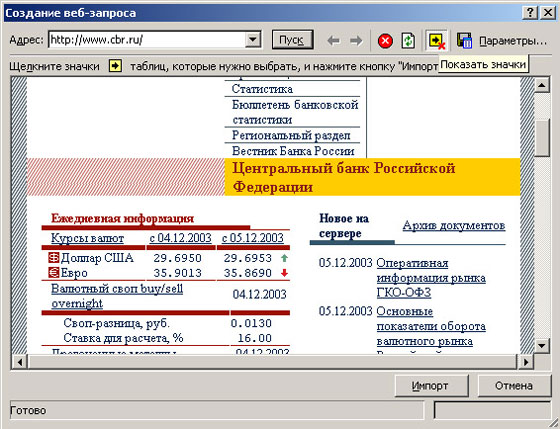The image size is (560, 429).
Task: Click the horizontal scrollbar right arrow
Action: (x=525, y=362)
